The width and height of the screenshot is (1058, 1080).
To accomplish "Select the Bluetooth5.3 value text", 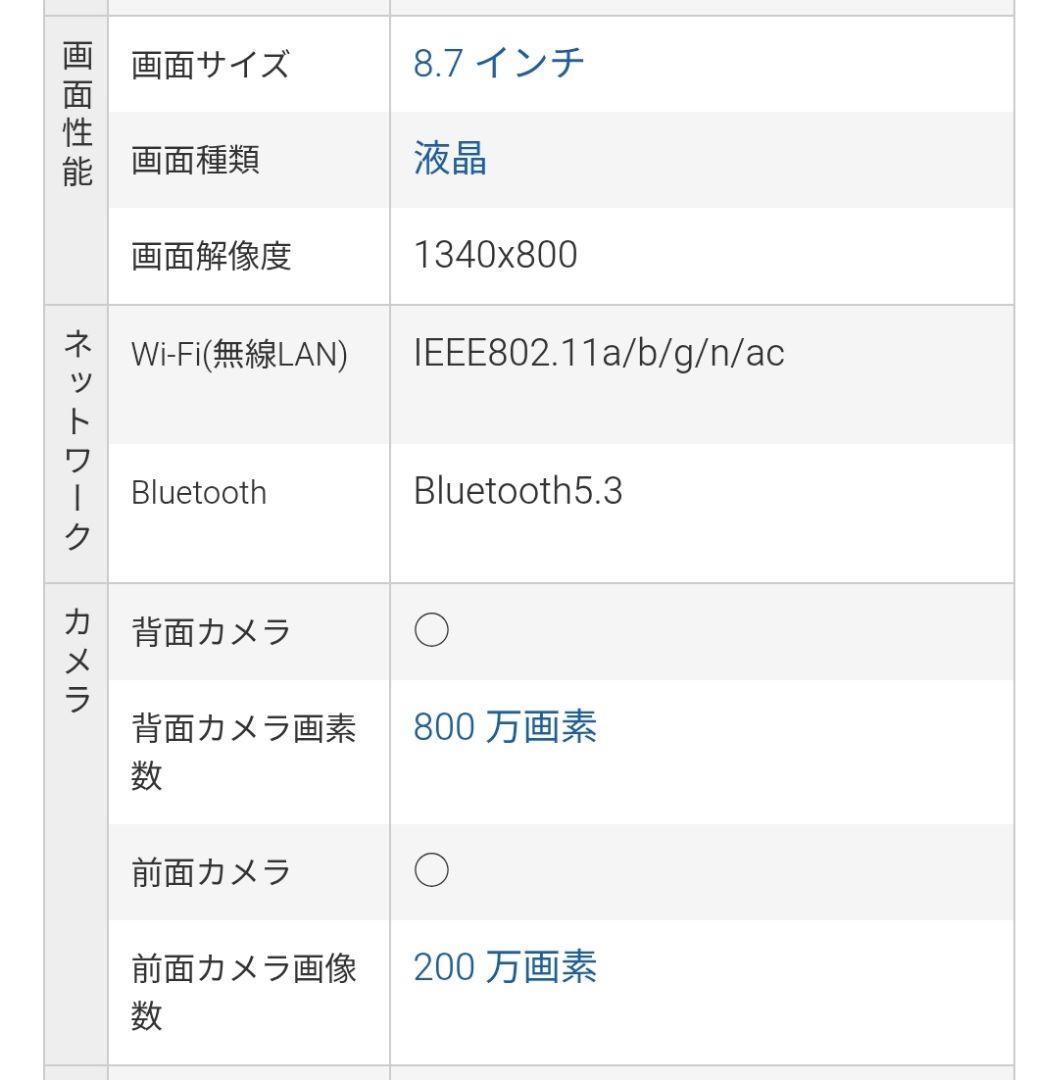I will tap(517, 491).
